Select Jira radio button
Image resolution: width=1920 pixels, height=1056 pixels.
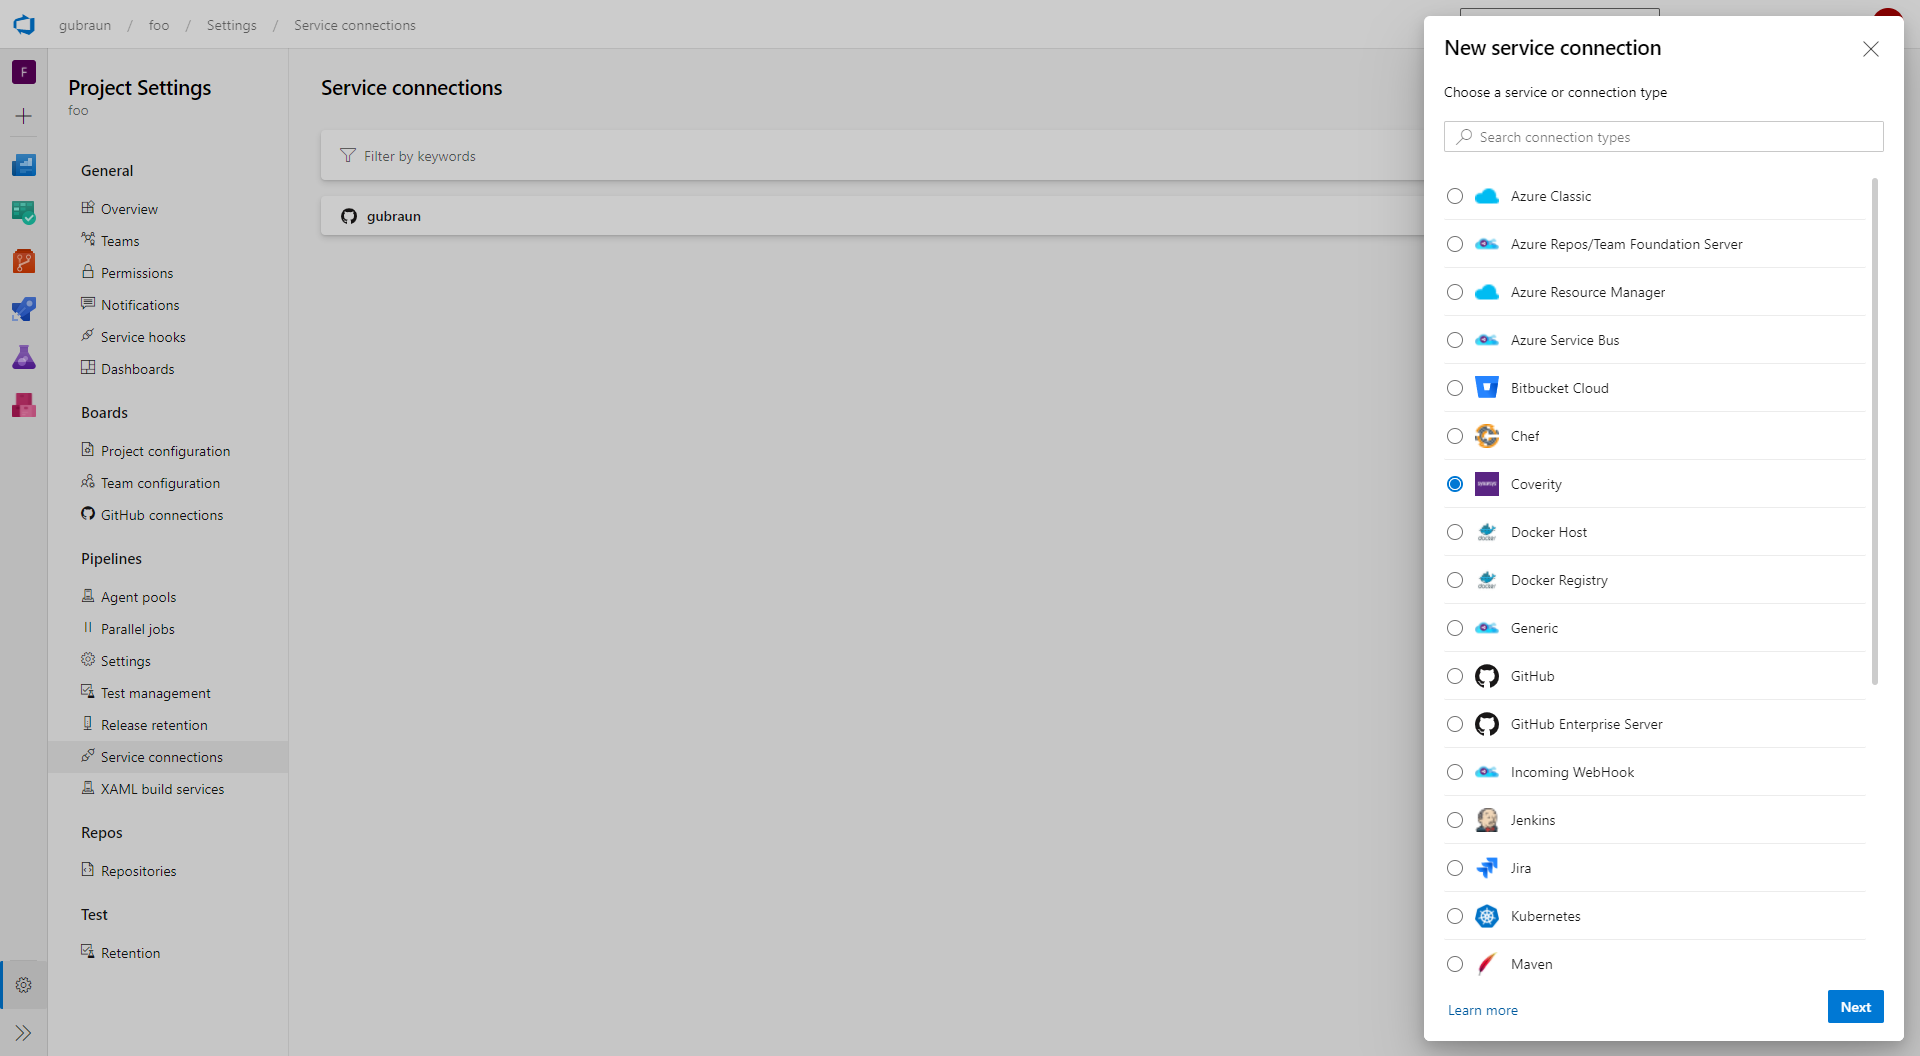point(1455,868)
